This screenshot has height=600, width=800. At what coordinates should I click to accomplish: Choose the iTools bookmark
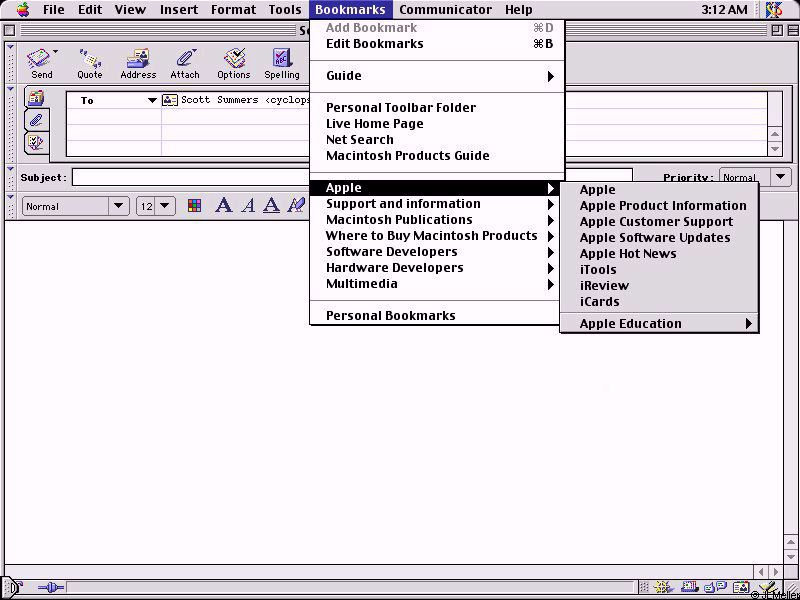coord(659,270)
